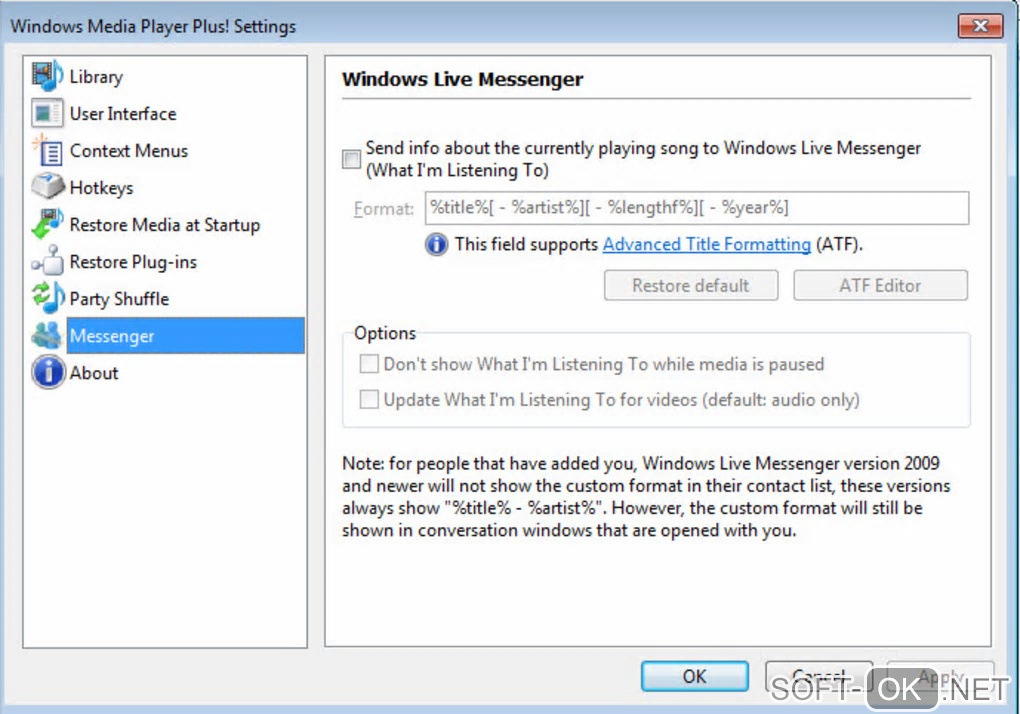Click into the Format text field
The image size is (1020, 714).
point(697,208)
